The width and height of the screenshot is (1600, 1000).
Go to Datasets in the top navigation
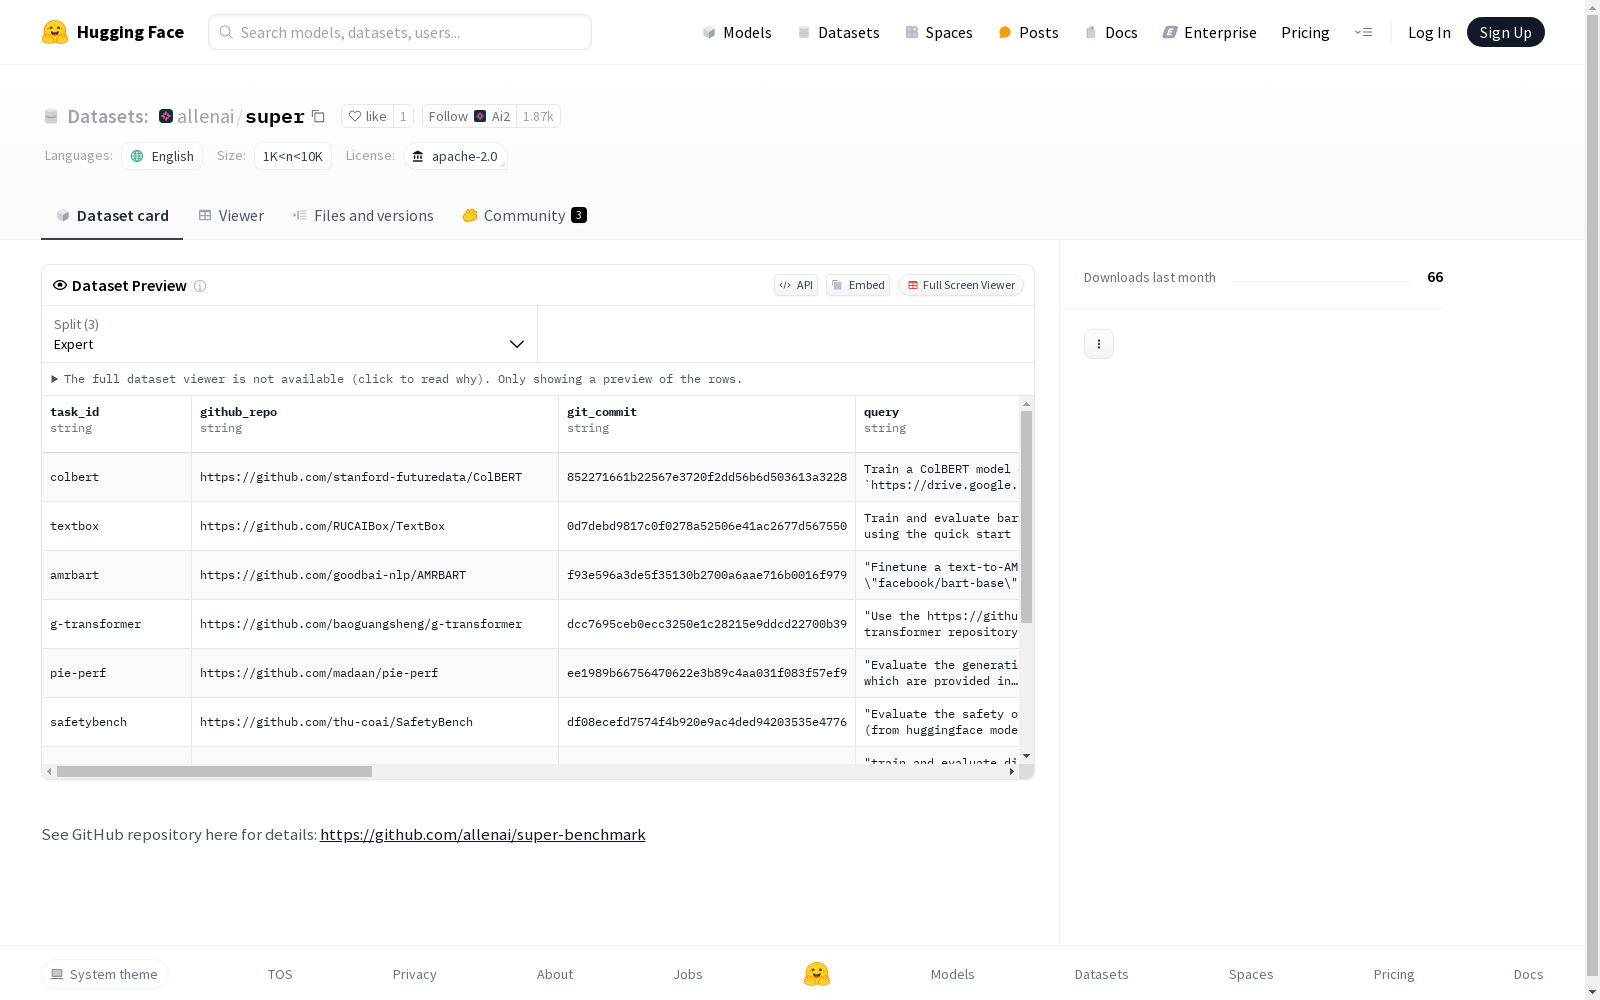point(838,32)
